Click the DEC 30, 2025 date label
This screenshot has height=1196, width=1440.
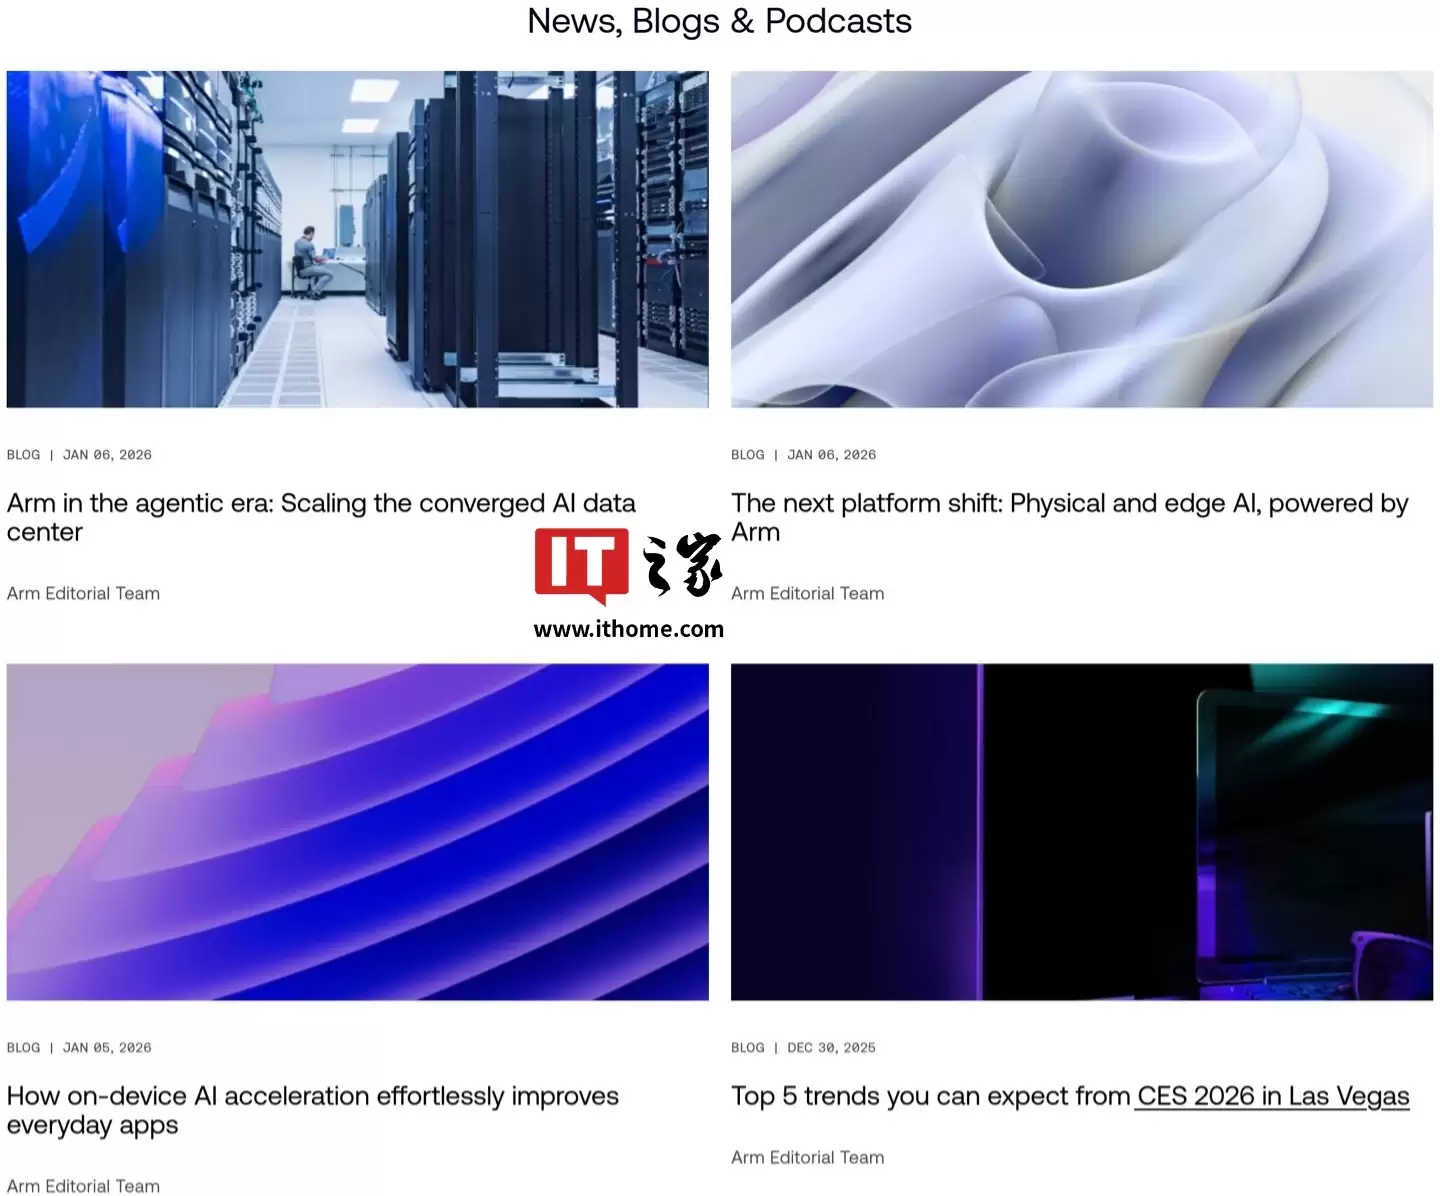831,1047
